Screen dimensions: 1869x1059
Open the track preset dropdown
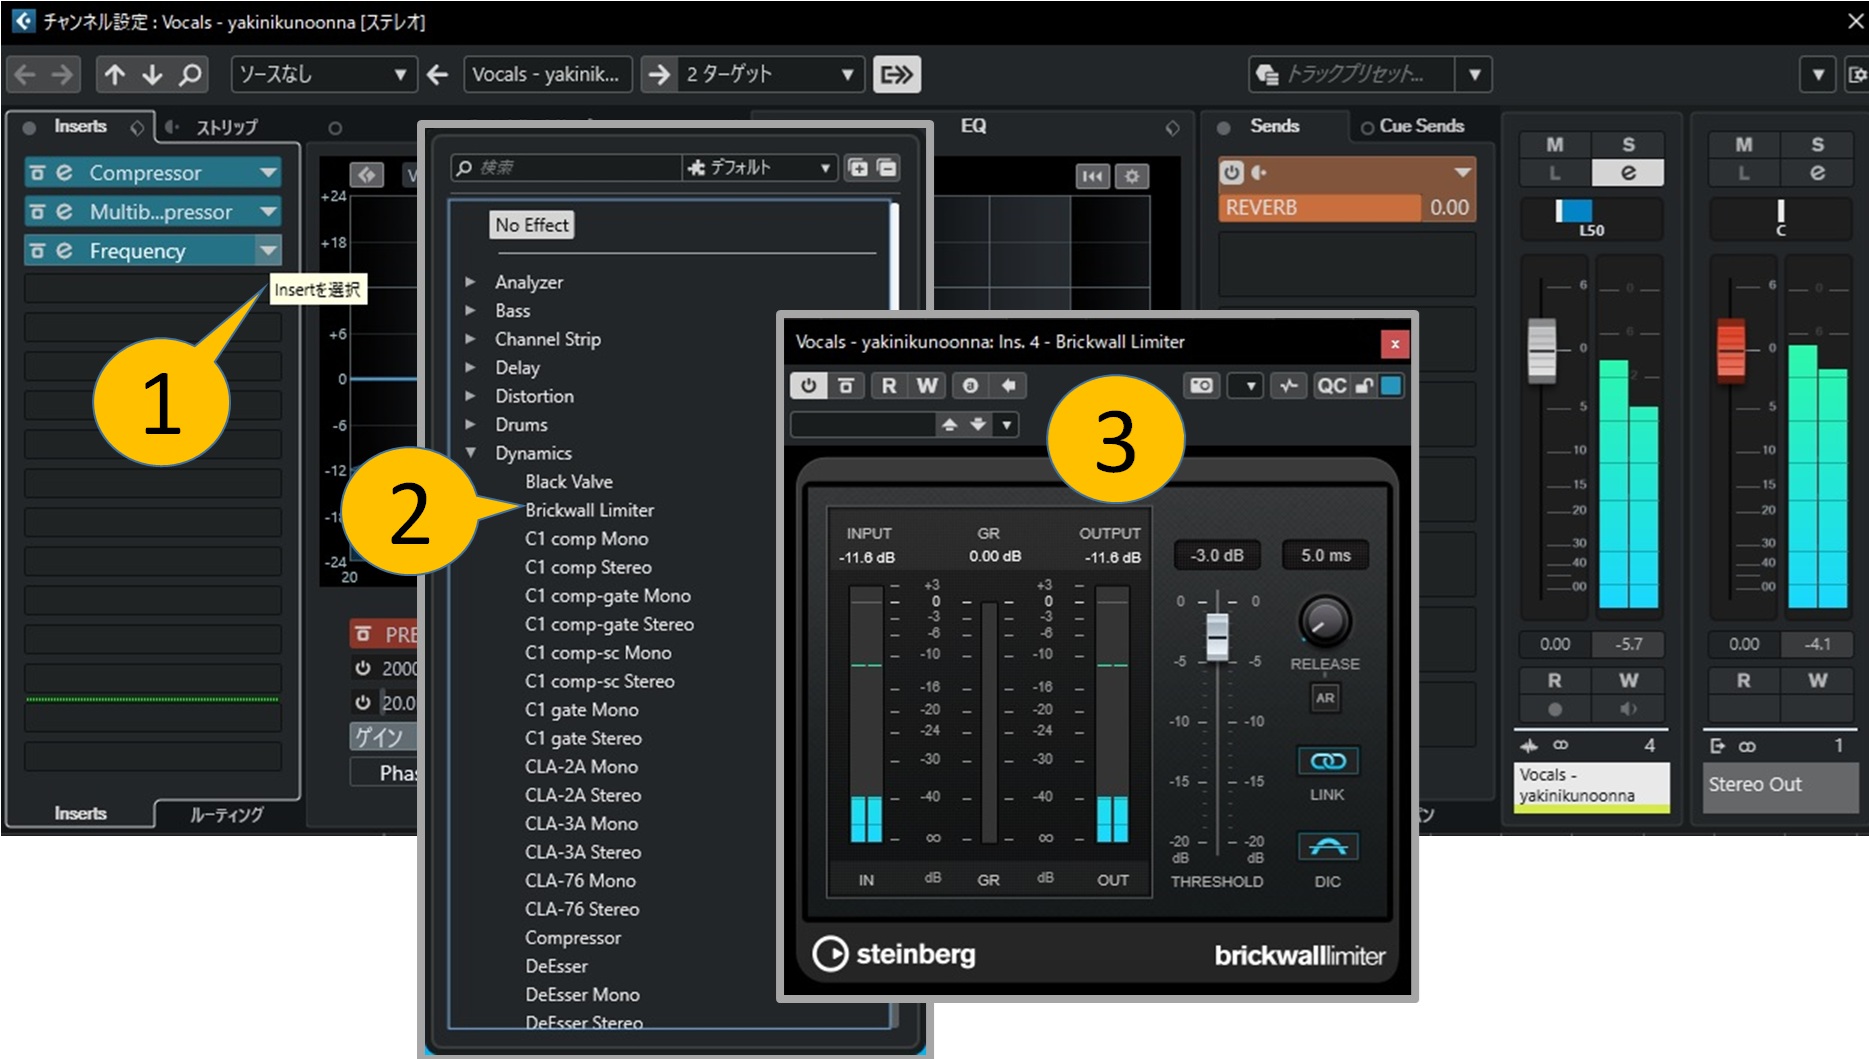(x=1474, y=74)
